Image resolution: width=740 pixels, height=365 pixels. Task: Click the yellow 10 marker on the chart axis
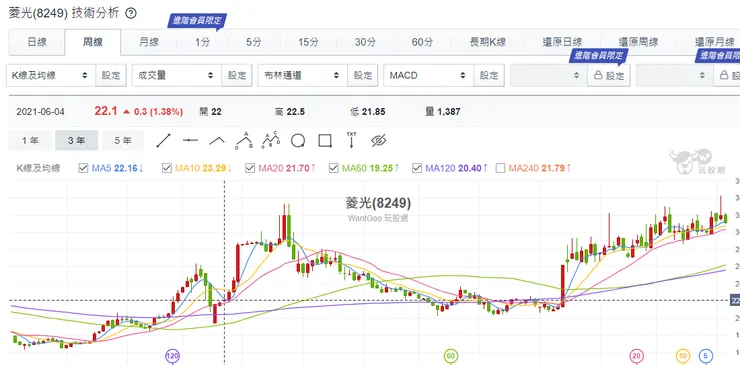[x=683, y=357]
